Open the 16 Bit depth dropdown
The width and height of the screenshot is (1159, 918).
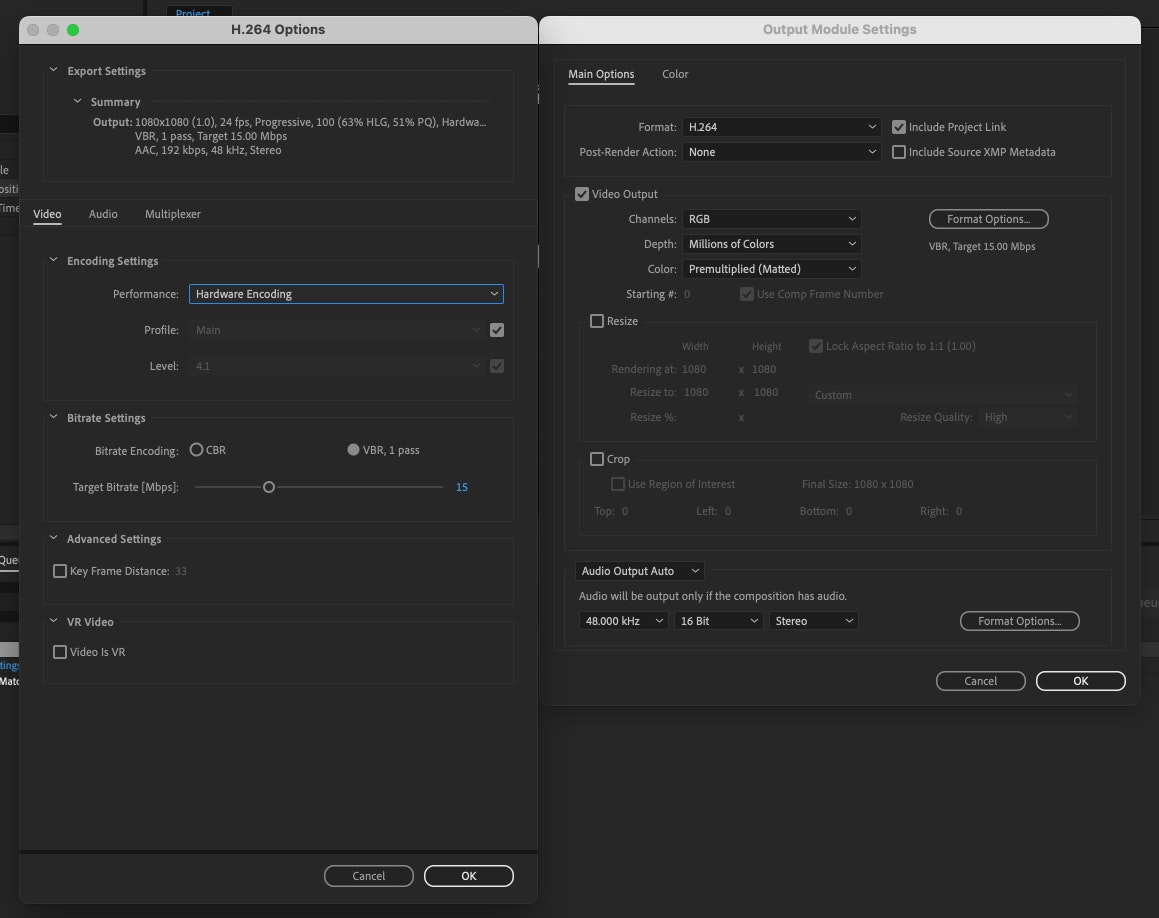pos(718,621)
